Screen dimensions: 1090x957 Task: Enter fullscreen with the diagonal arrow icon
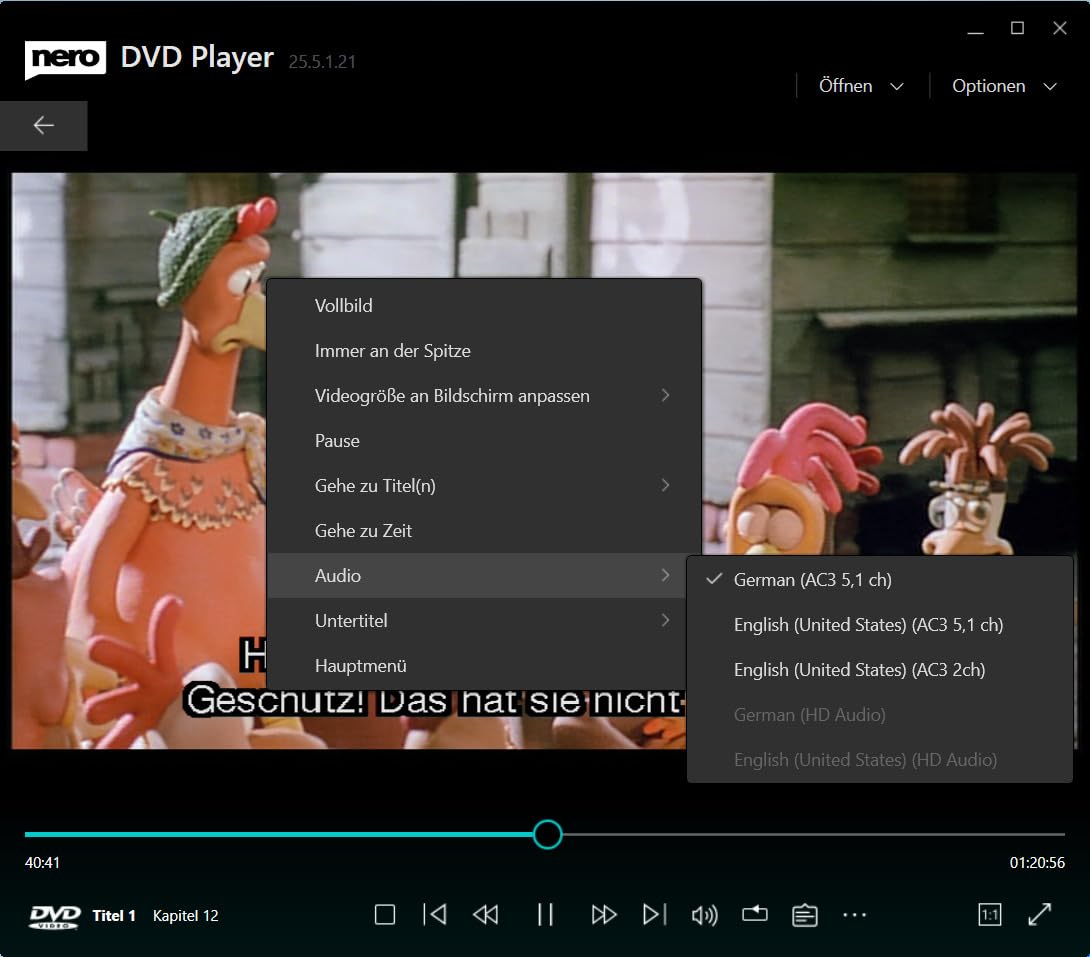tap(1040, 915)
